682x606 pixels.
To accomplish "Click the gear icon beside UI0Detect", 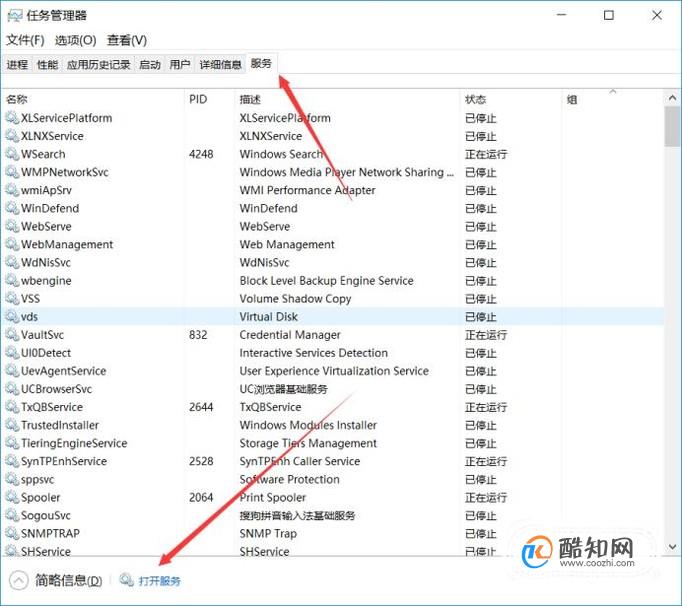I will (12, 352).
